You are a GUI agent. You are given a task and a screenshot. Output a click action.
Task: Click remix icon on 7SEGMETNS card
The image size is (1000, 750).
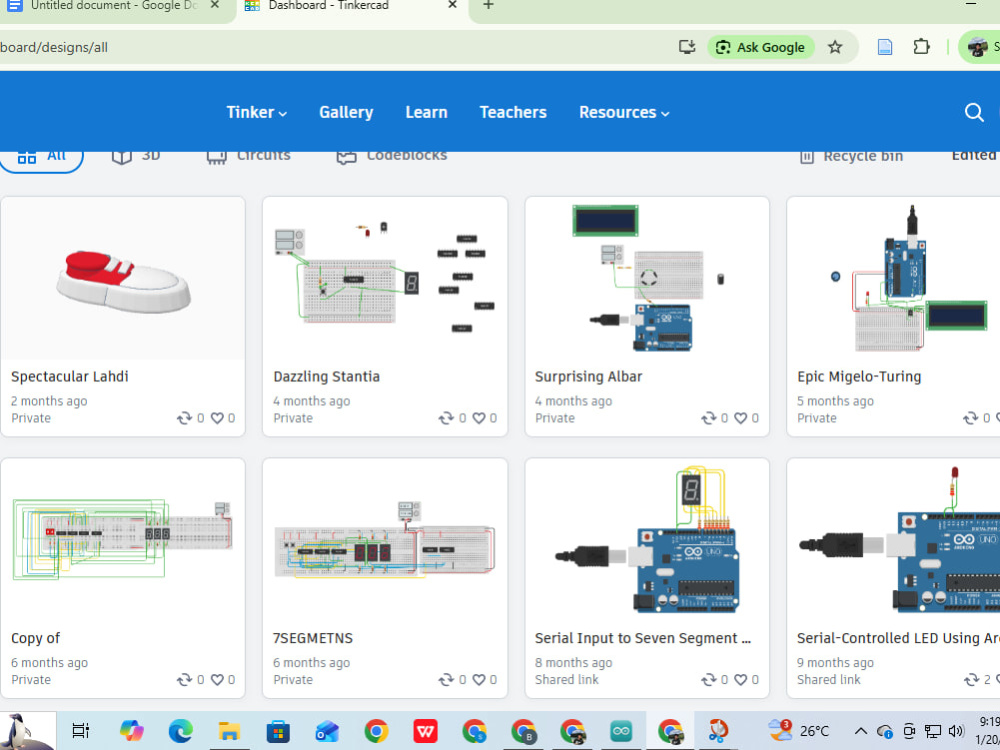pyautogui.click(x=446, y=680)
